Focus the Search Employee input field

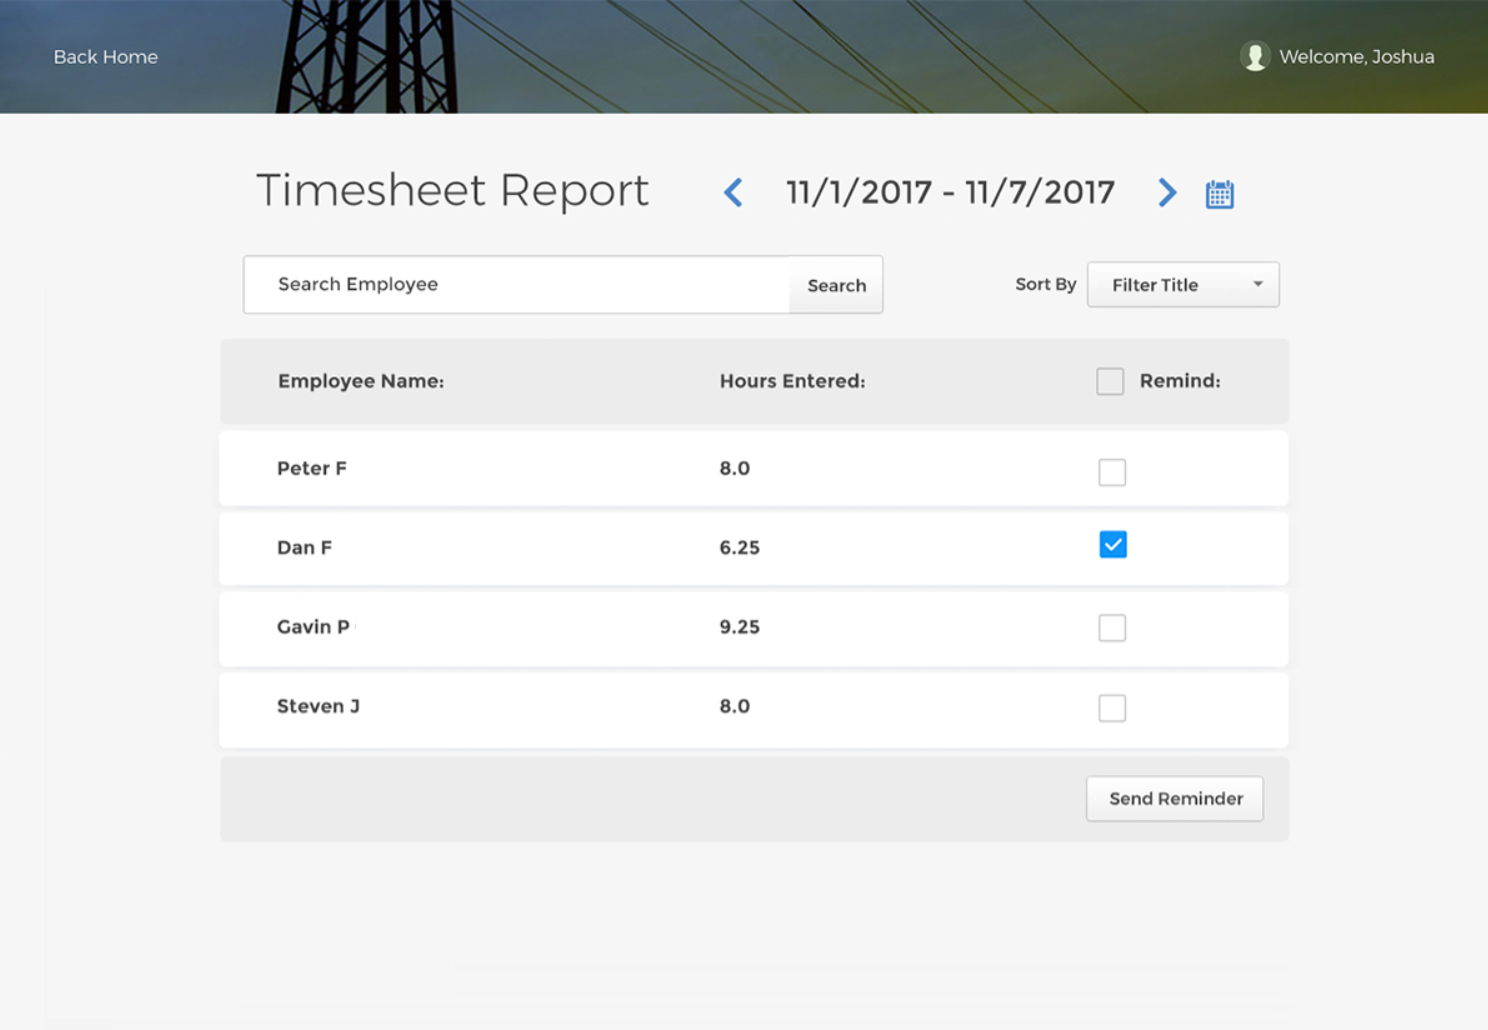pyautogui.click(x=517, y=285)
